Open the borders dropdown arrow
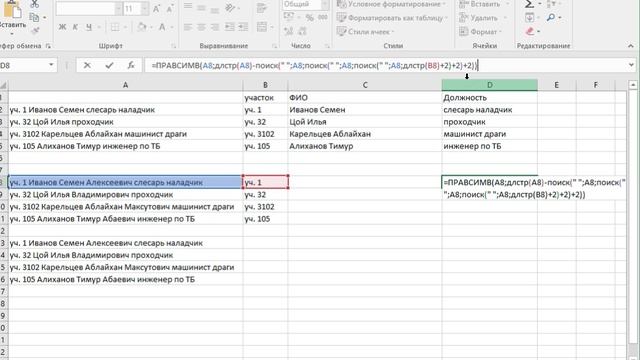This screenshot has width=640, height=360. [x=125, y=27]
